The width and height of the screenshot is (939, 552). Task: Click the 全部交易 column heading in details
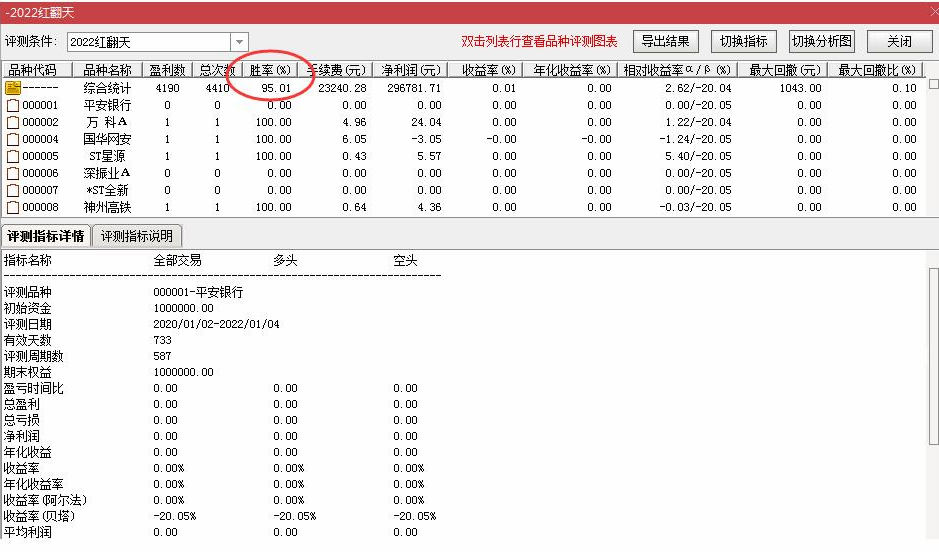point(177,260)
